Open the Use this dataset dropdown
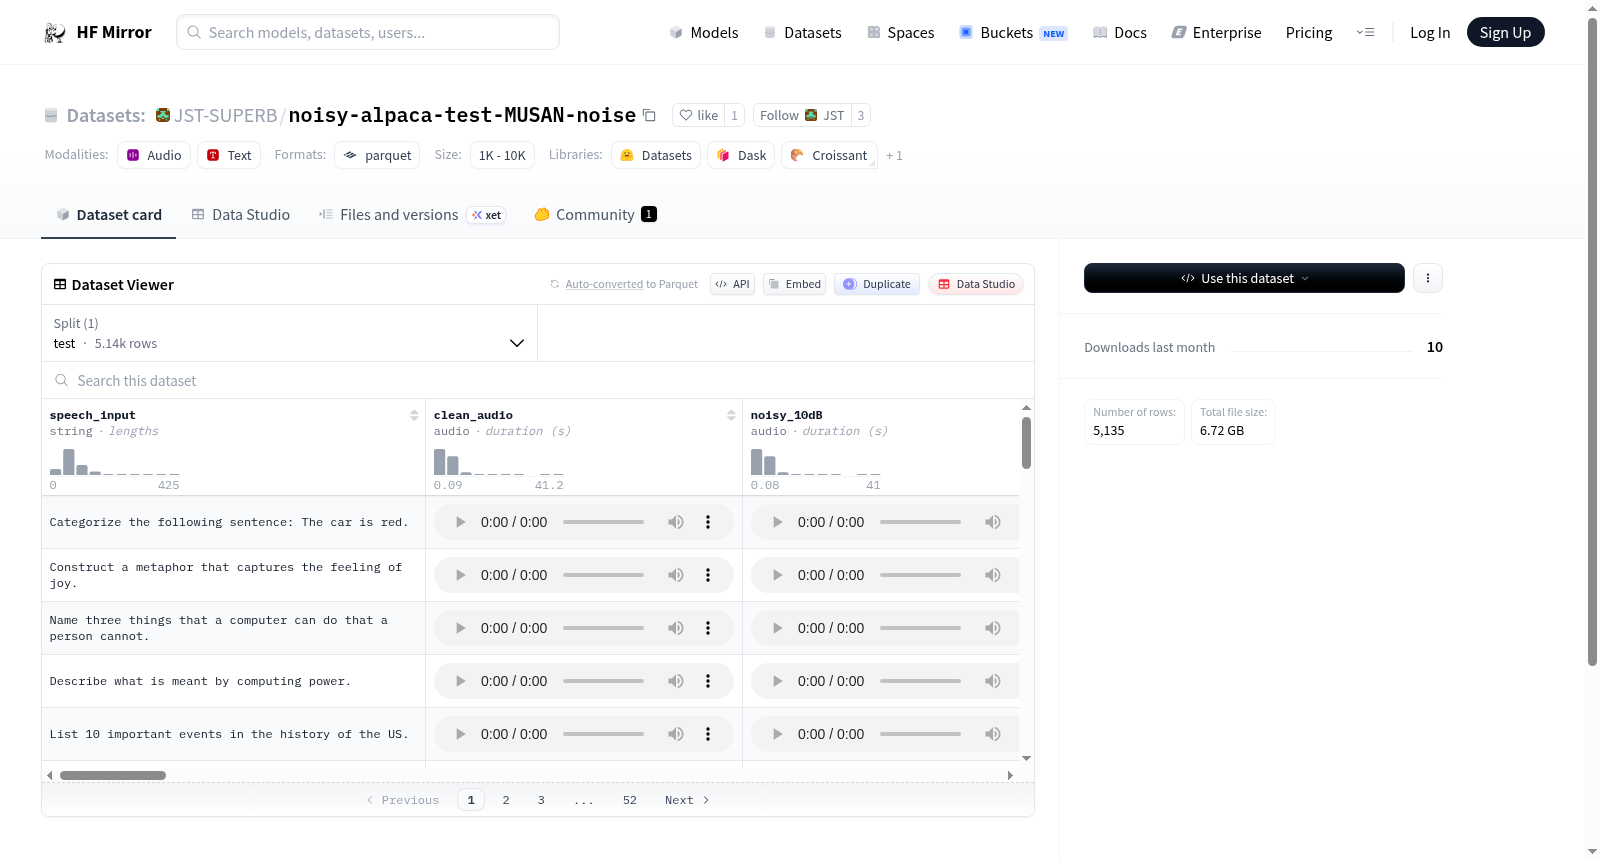 tap(1244, 278)
